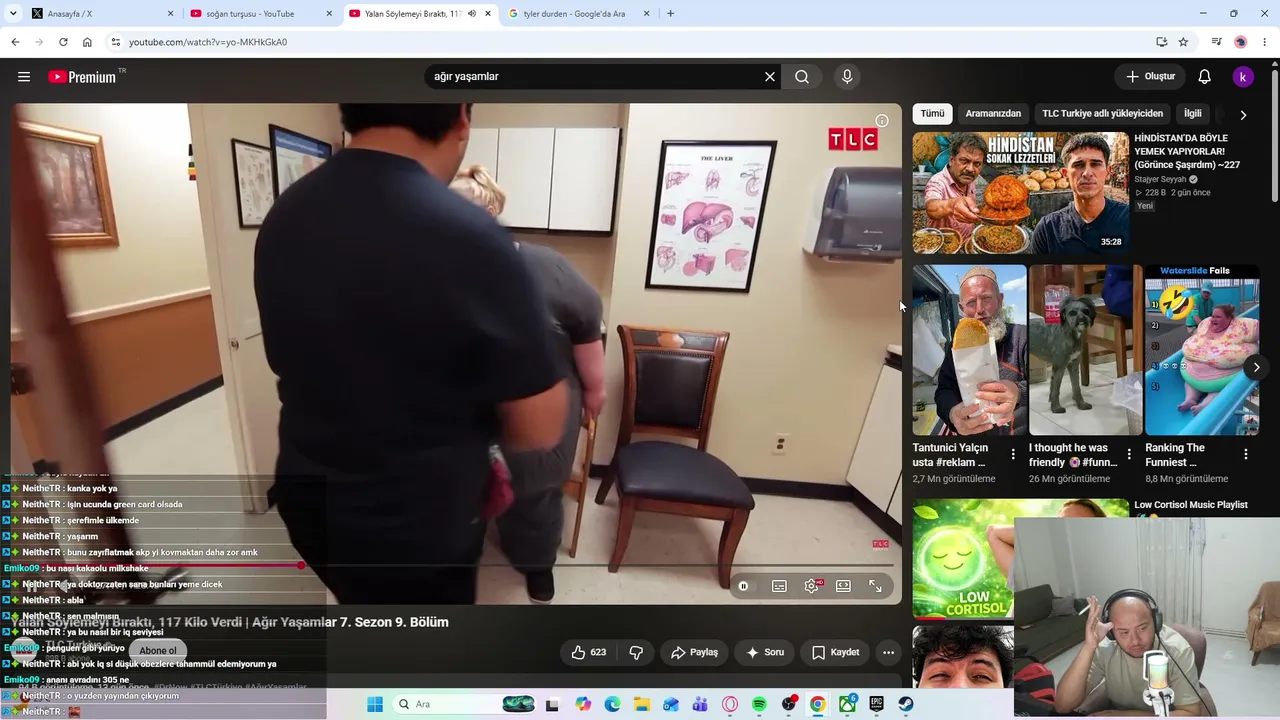
Task: Seek using the video progress bar
Action: pos(452,566)
